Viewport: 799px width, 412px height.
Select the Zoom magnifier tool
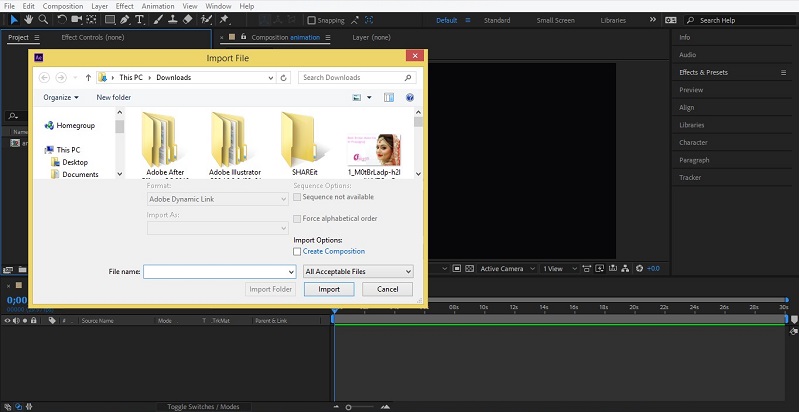coord(43,19)
